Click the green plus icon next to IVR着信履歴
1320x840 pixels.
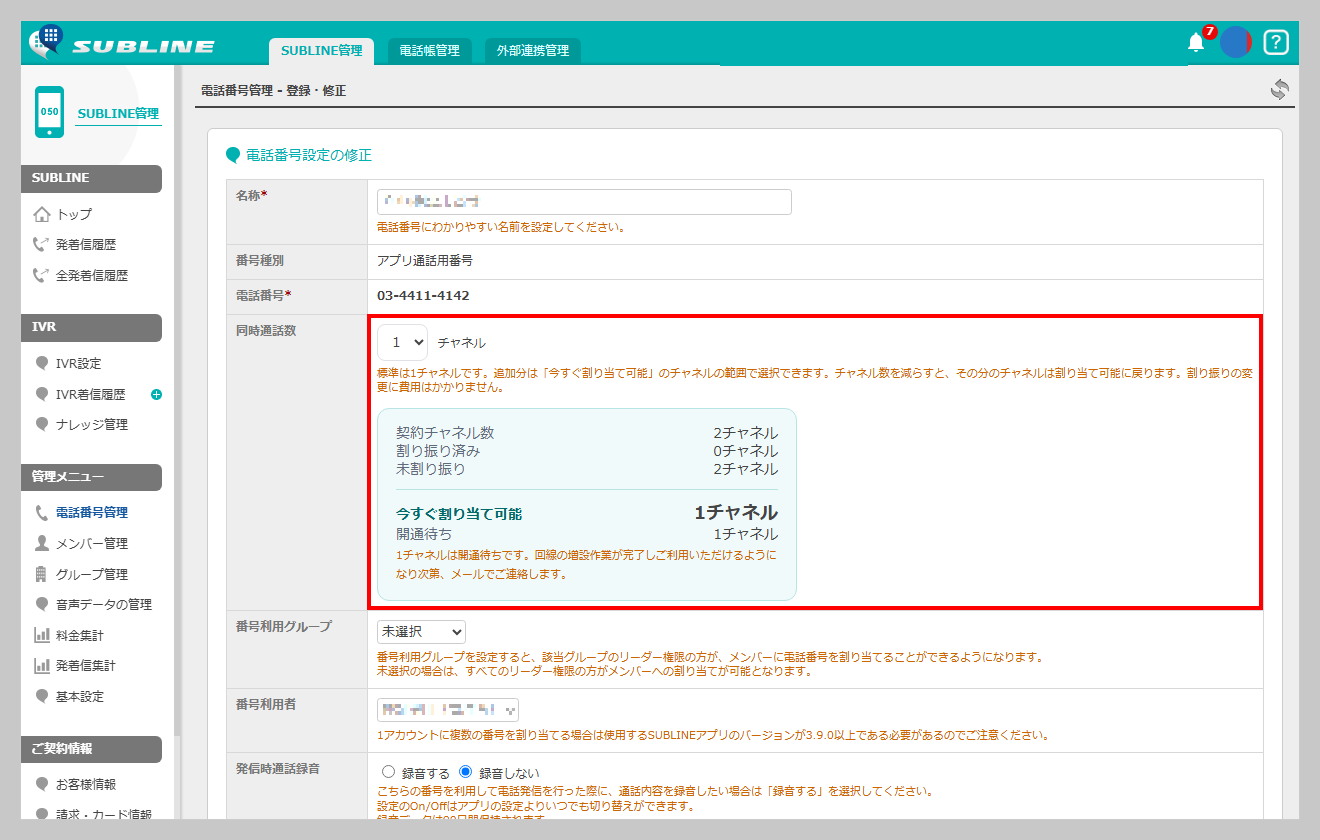(x=156, y=394)
